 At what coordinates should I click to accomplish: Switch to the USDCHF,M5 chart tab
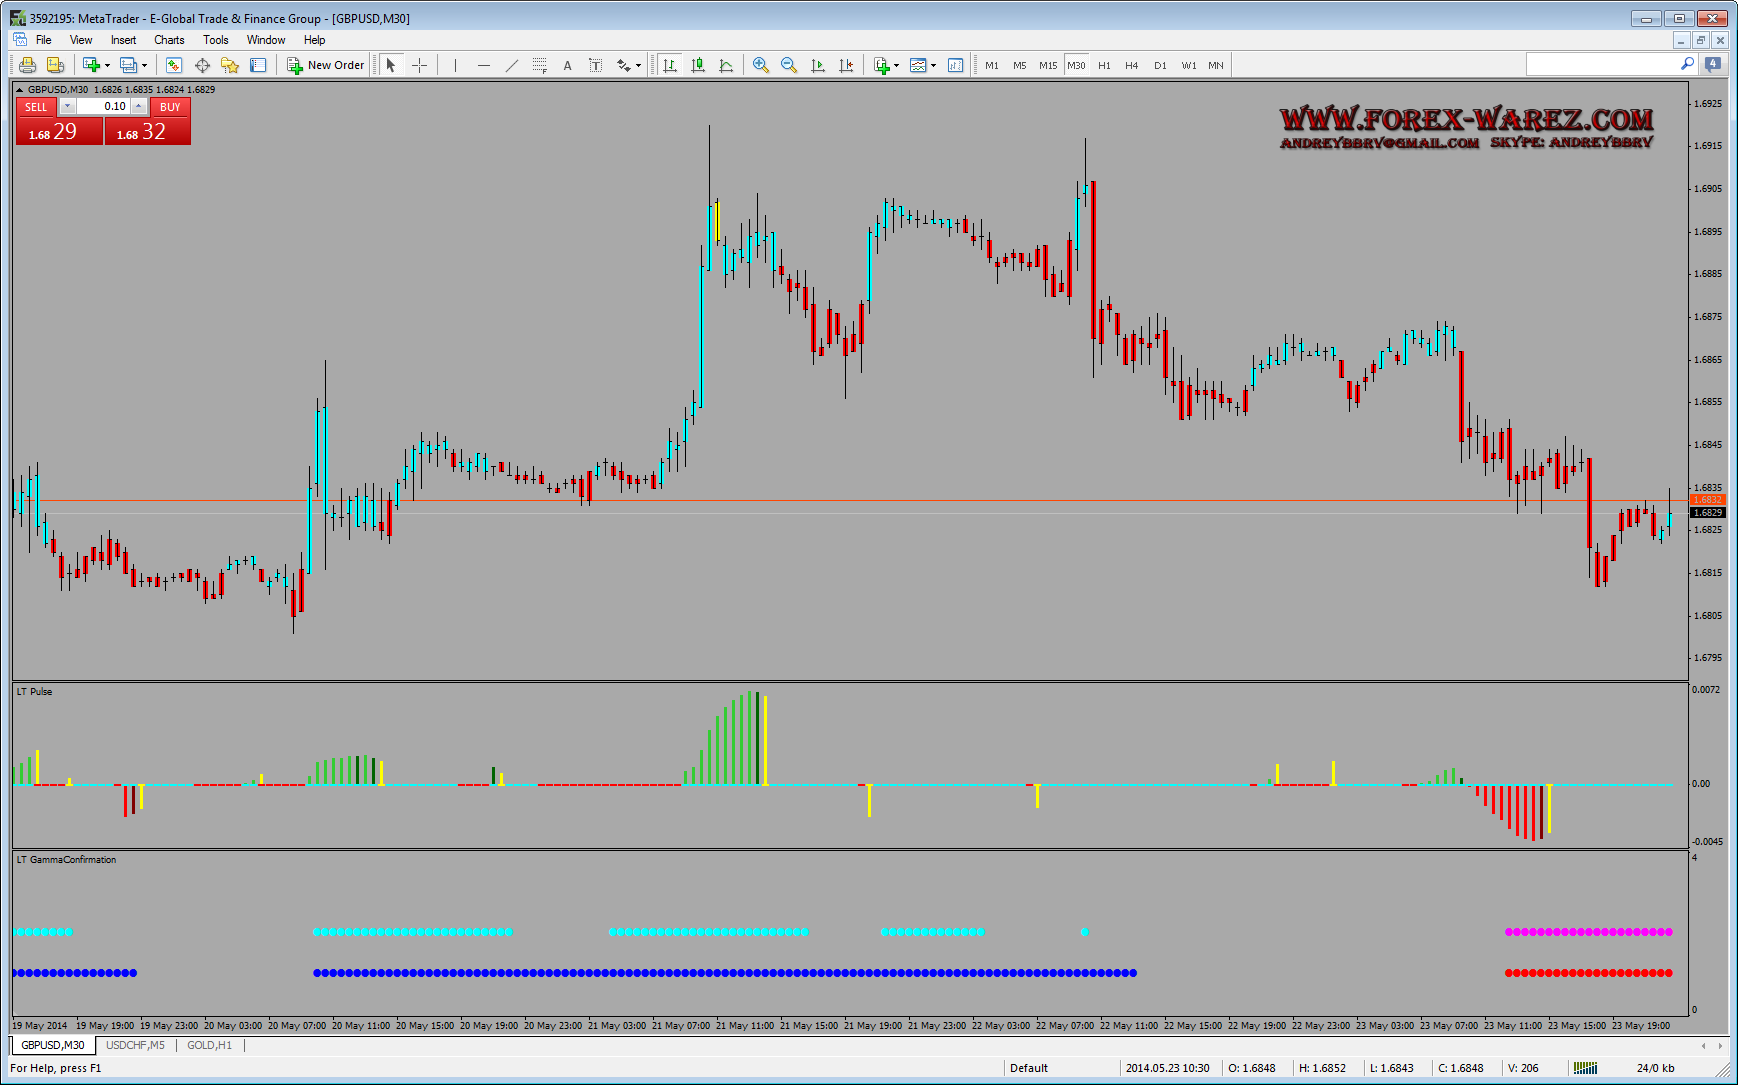point(135,1045)
